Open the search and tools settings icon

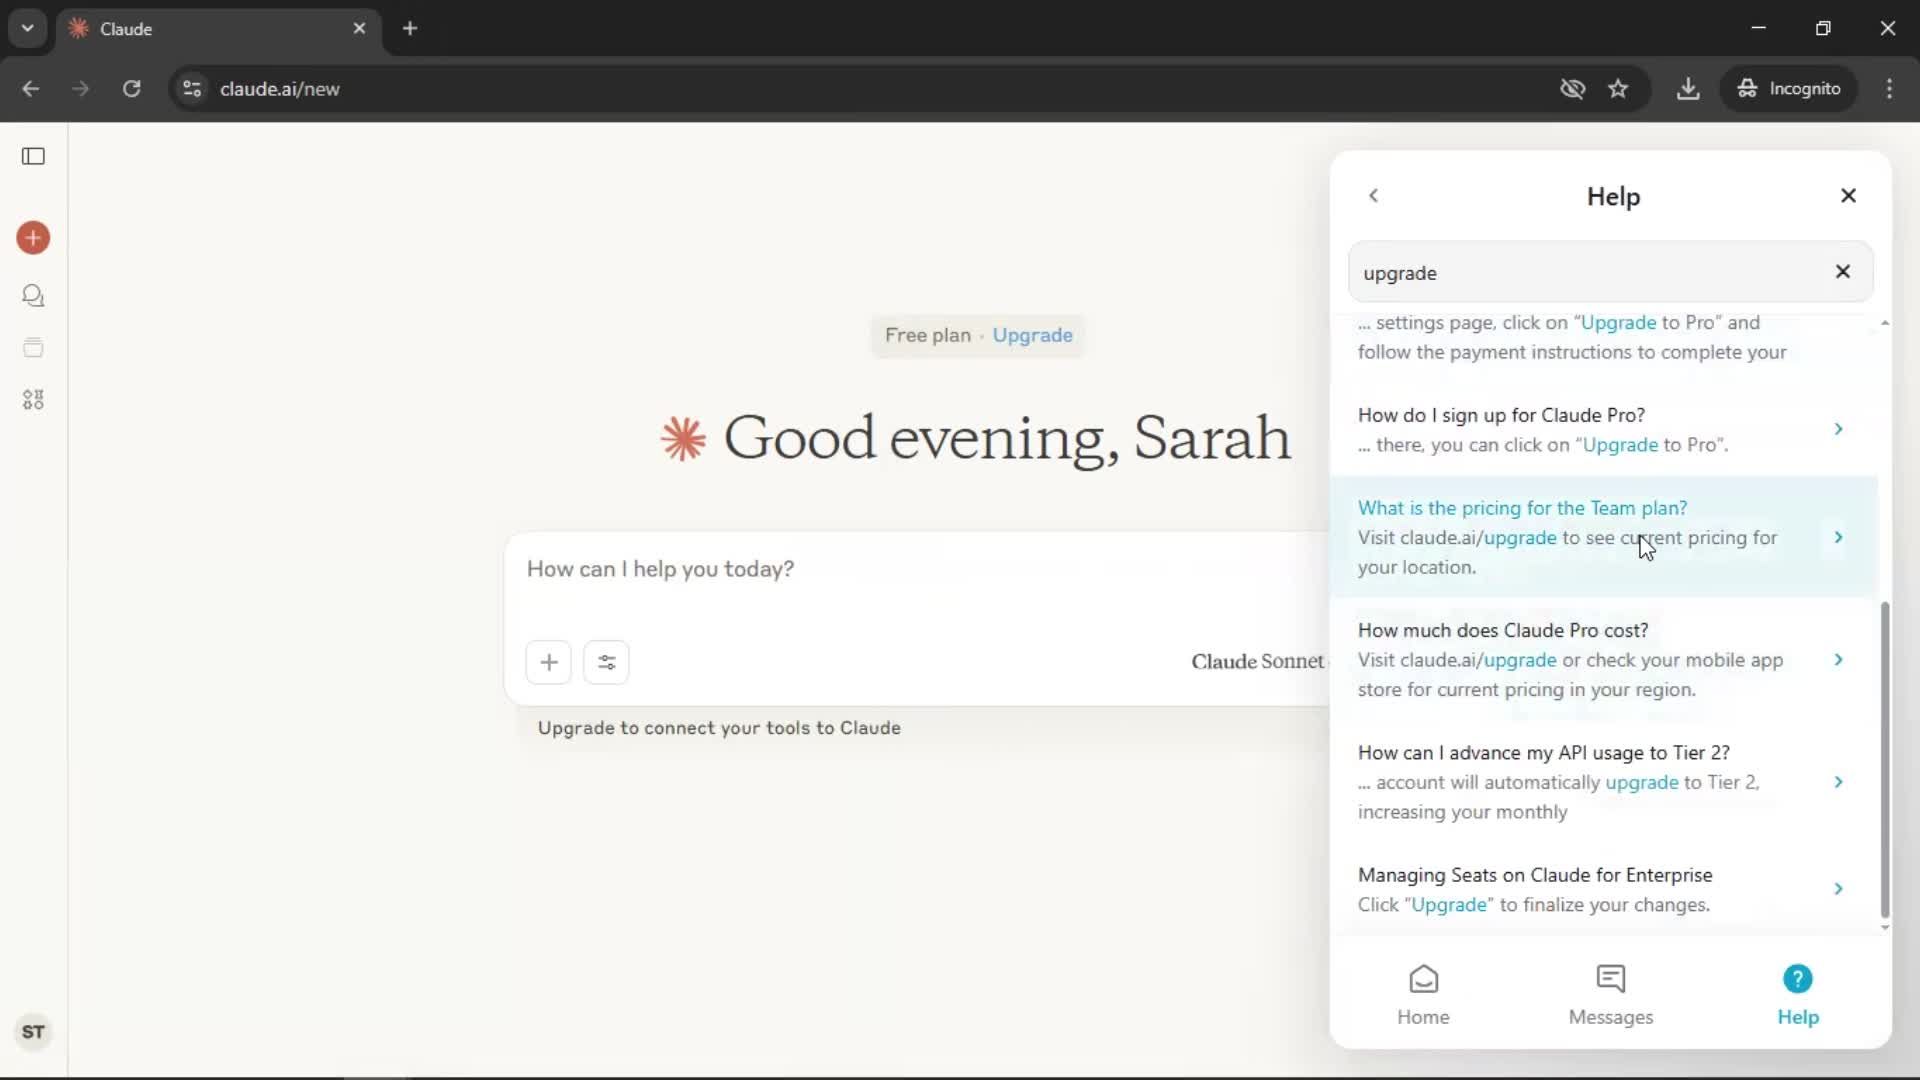606,662
